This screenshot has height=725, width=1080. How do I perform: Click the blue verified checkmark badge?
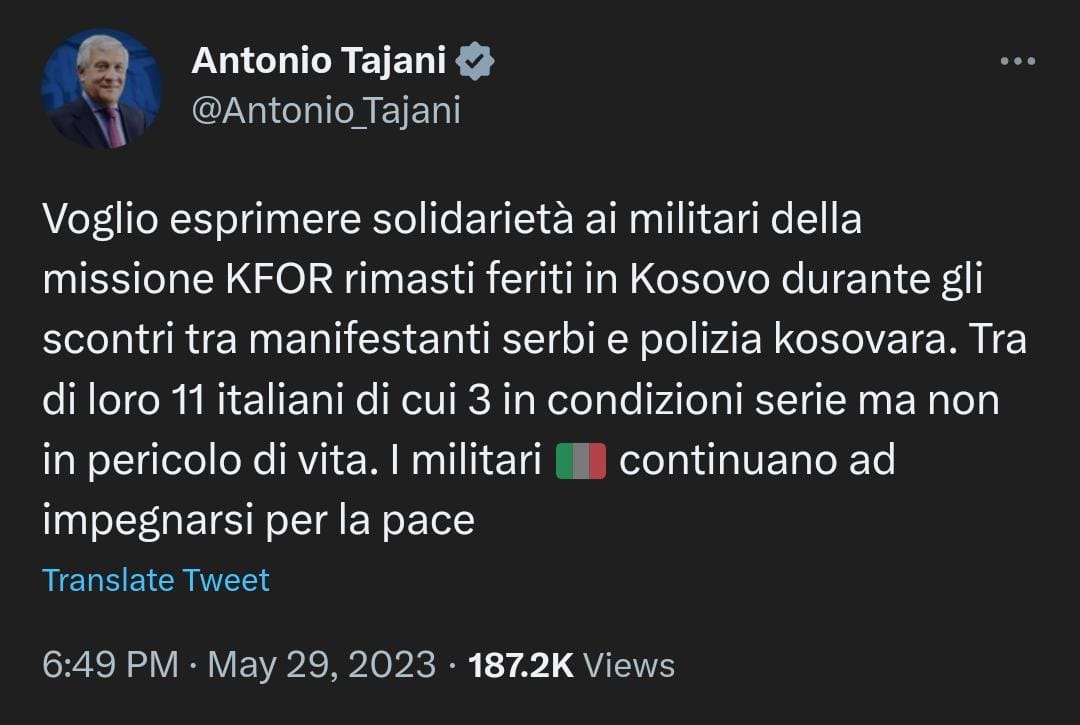click(475, 62)
